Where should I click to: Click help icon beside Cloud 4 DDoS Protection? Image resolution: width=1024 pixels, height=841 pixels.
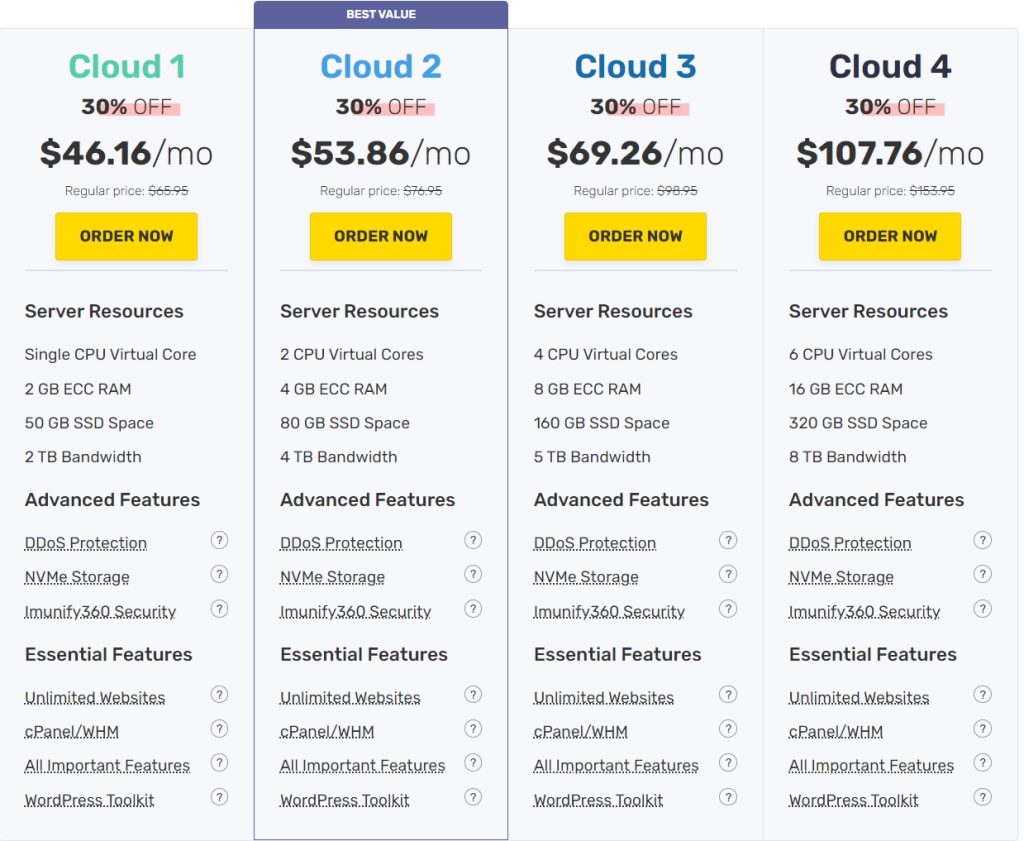coord(983,541)
